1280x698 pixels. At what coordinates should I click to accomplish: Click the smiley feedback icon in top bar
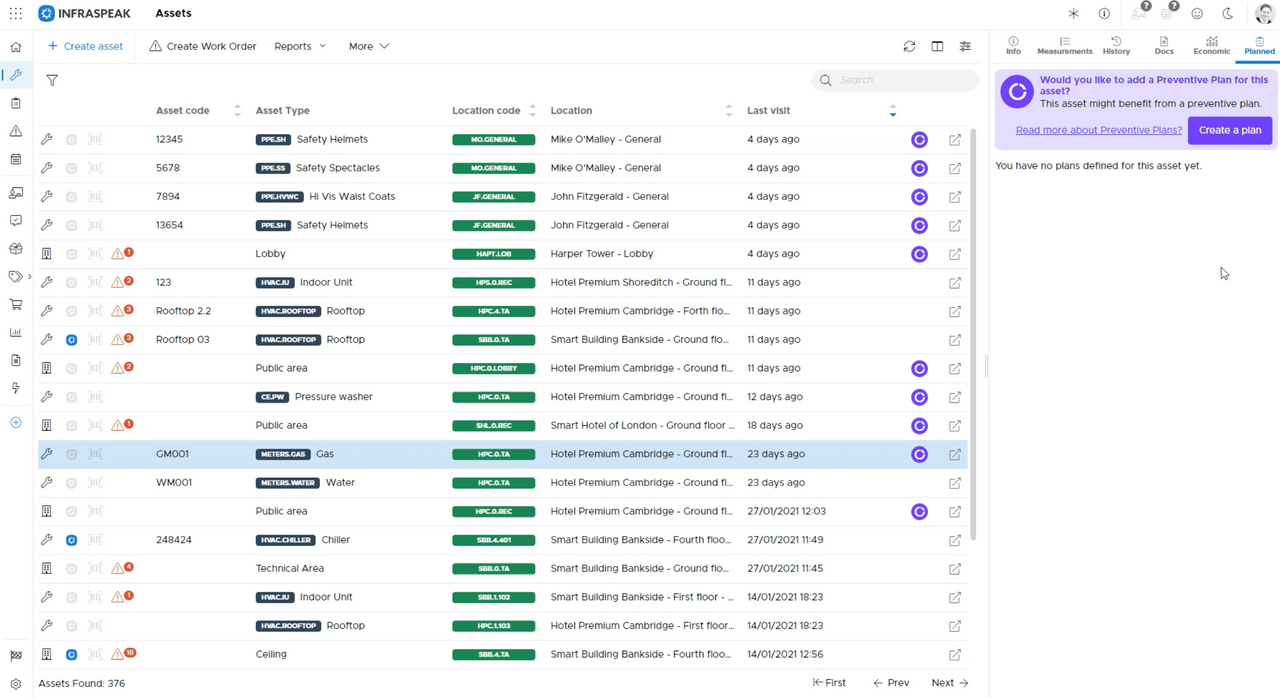coord(1197,13)
